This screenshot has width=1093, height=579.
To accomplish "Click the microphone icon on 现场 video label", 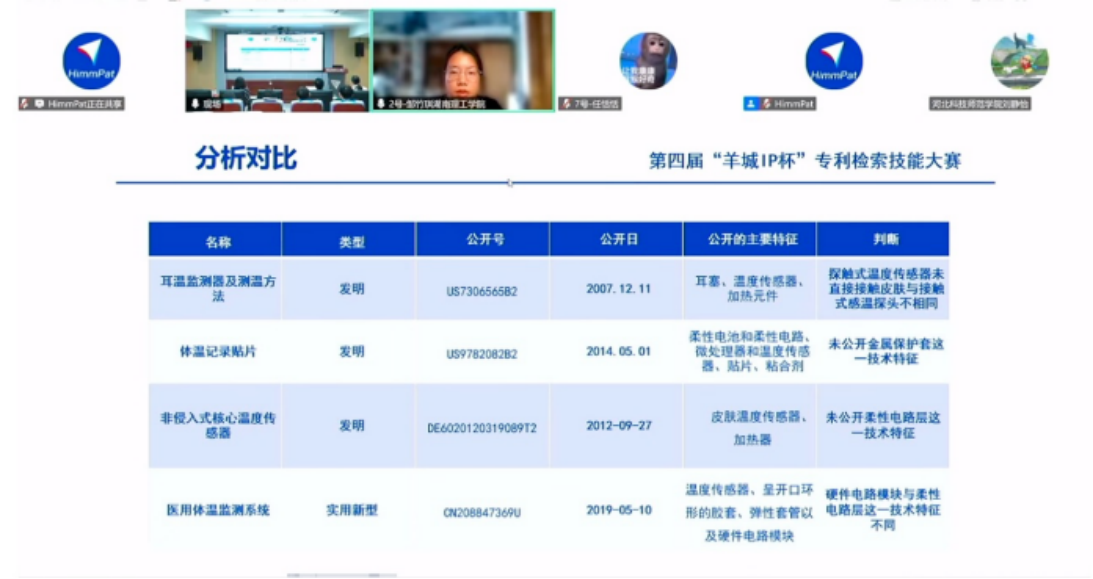I will click(195, 104).
